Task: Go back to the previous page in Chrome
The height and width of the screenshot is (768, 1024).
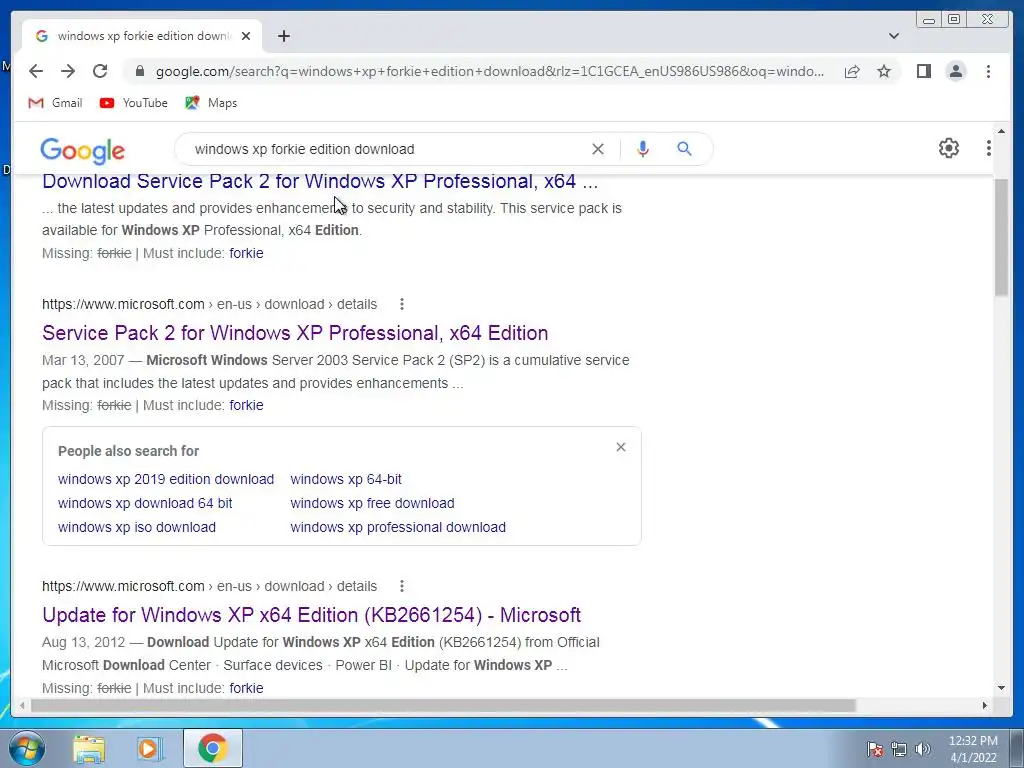Action: [36, 71]
